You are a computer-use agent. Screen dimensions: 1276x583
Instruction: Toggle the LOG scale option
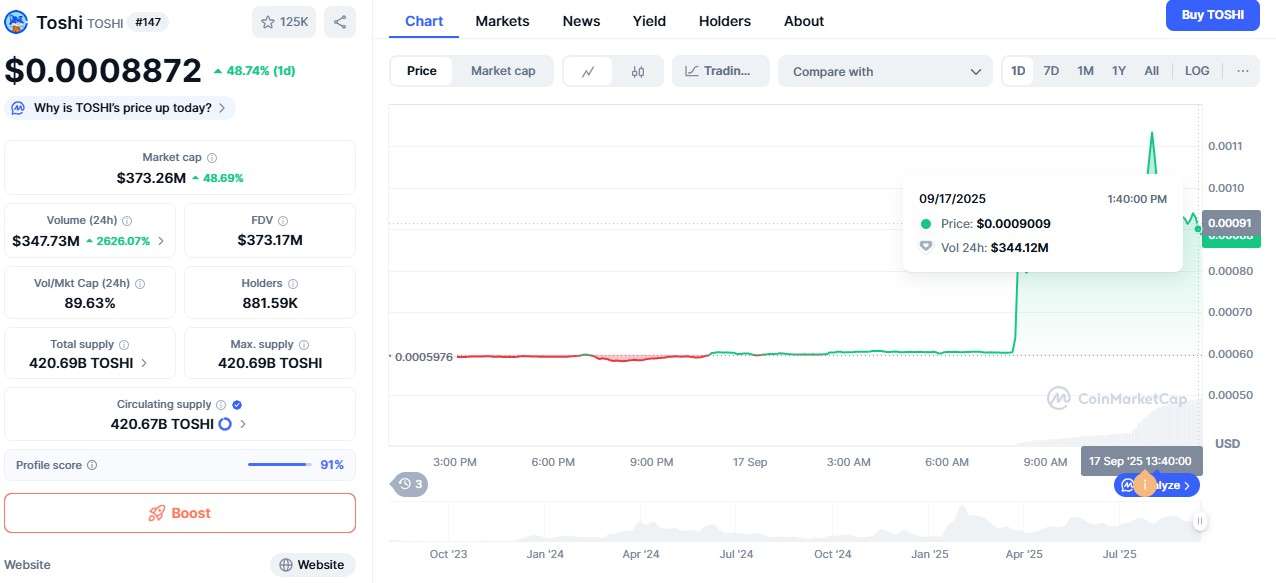pos(1197,71)
